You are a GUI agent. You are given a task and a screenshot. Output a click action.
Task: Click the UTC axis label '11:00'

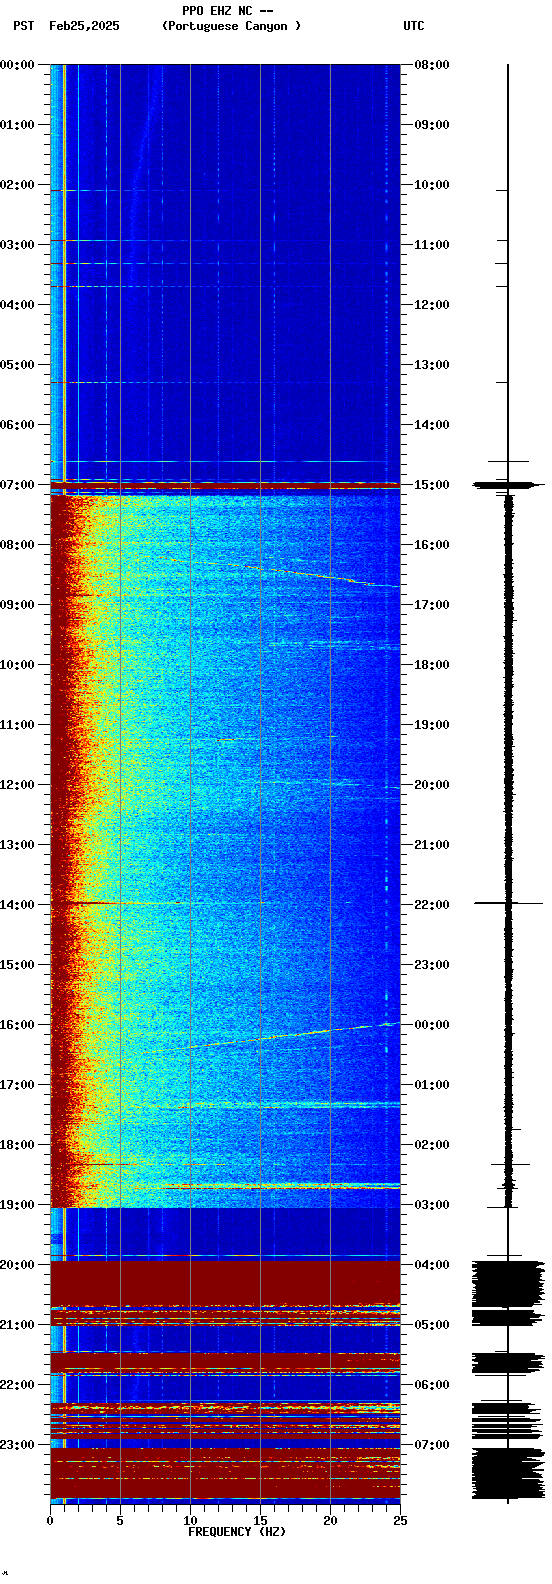click(x=432, y=245)
